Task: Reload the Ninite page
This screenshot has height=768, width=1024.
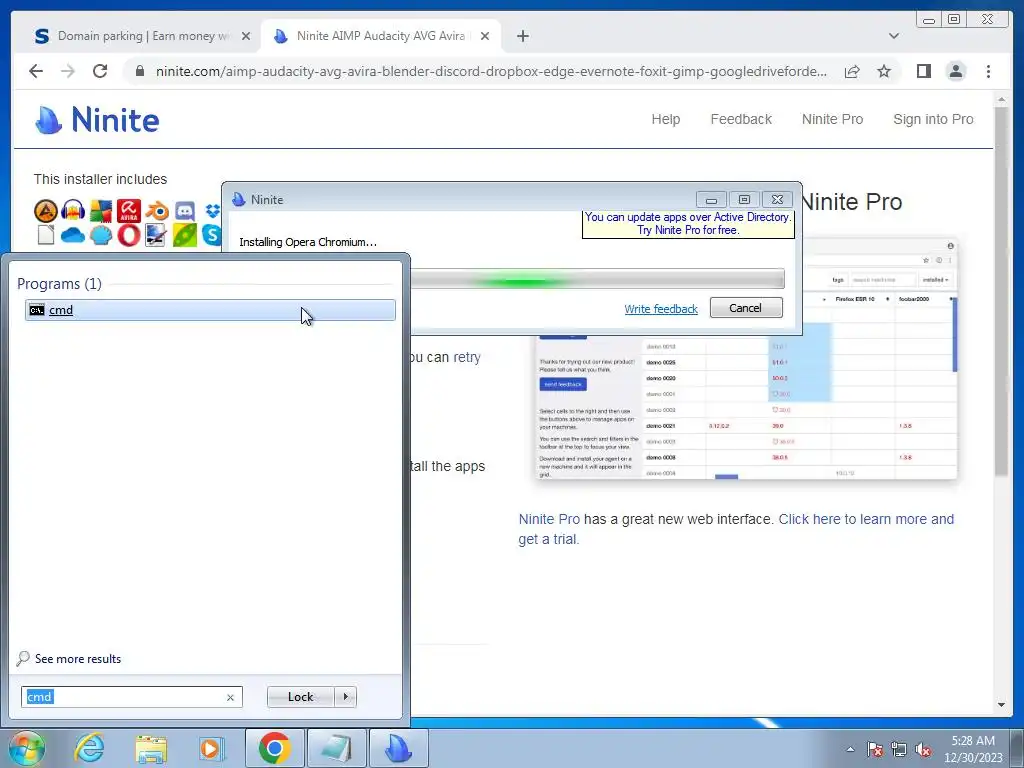Action: 100,71
